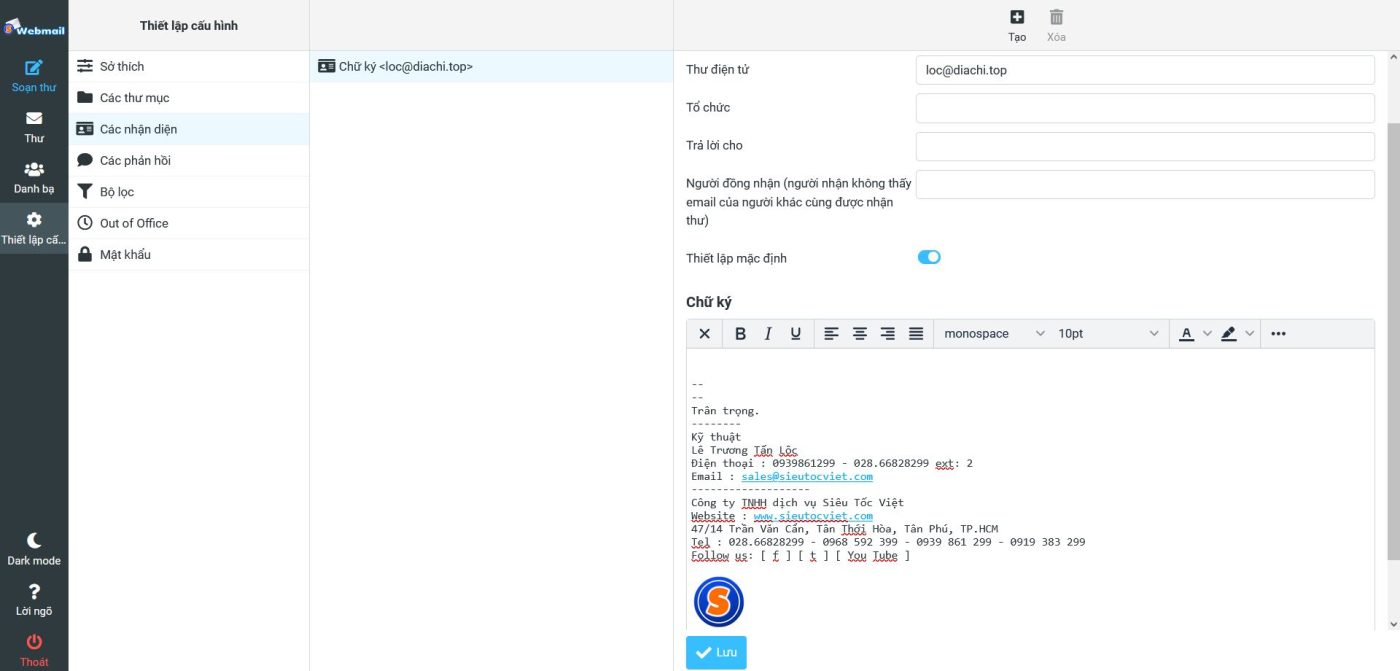
Task: Click the Tổ chức organization field
Action: pyautogui.click(x=1145, y=108)
